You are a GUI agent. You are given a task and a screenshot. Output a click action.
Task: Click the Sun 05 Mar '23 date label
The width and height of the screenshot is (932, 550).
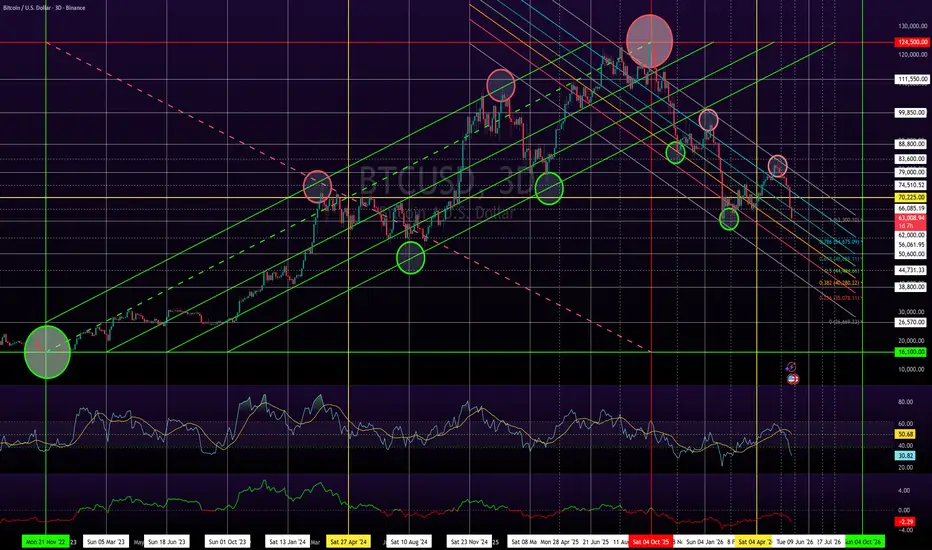[x=106, y=542]
